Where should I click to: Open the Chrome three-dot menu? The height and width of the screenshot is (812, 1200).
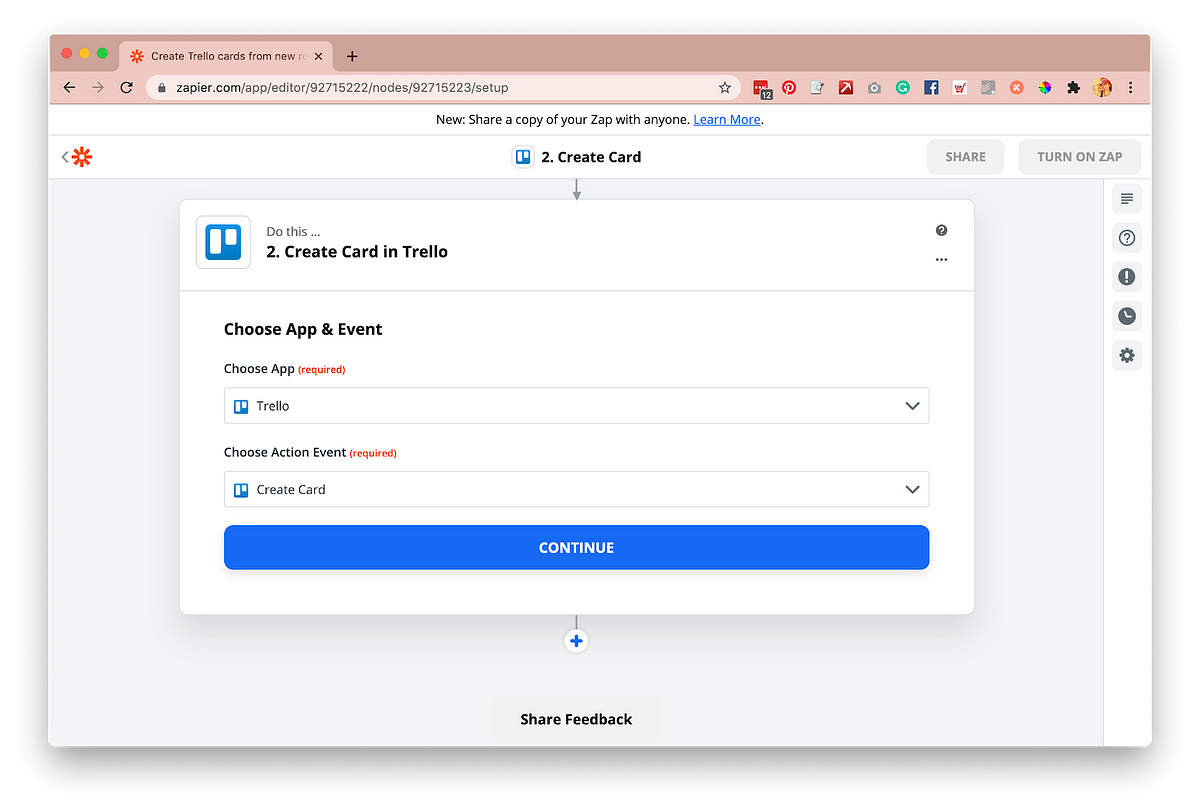click(1131, 88)
